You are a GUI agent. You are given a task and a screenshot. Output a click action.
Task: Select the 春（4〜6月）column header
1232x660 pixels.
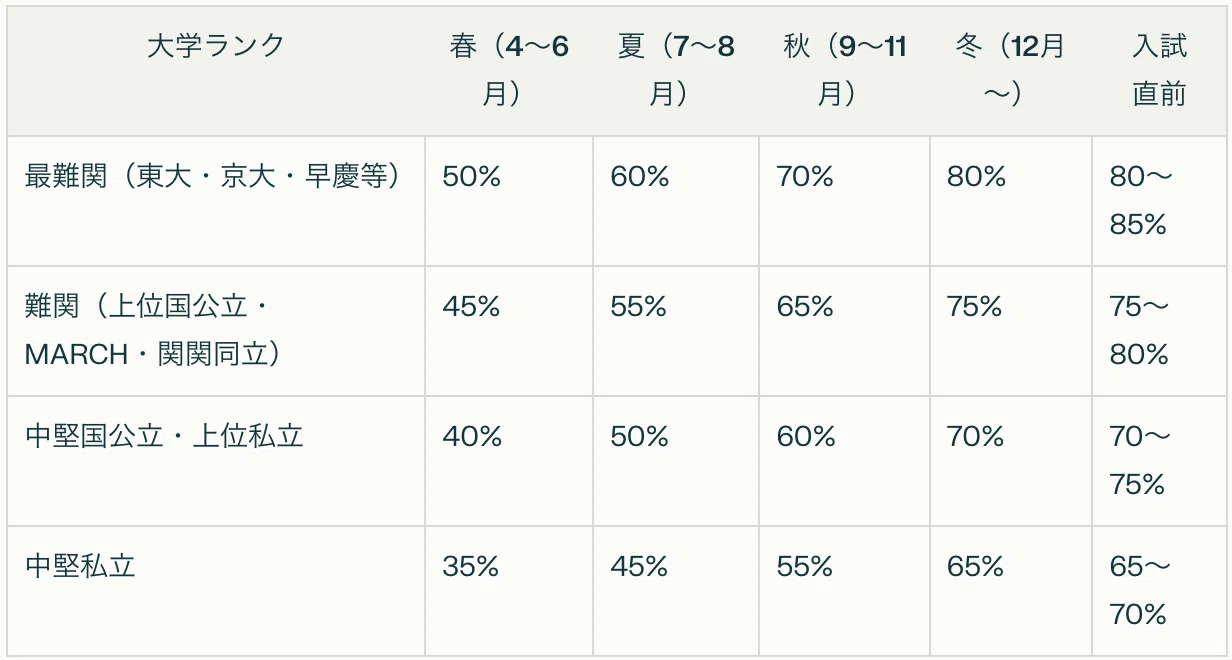pyautogui.click(x=509, y=70)
